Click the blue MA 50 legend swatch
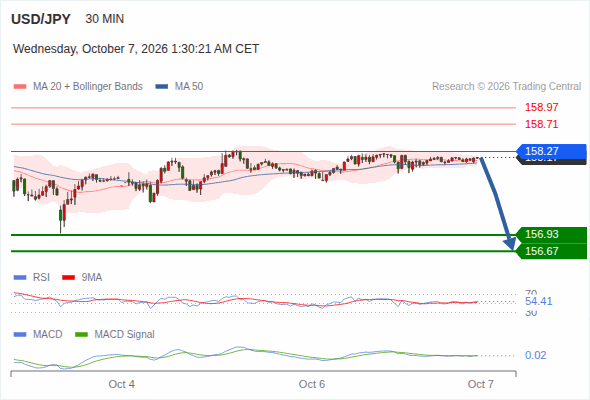Viewport: 590px width, 400px height. (162, 87)
